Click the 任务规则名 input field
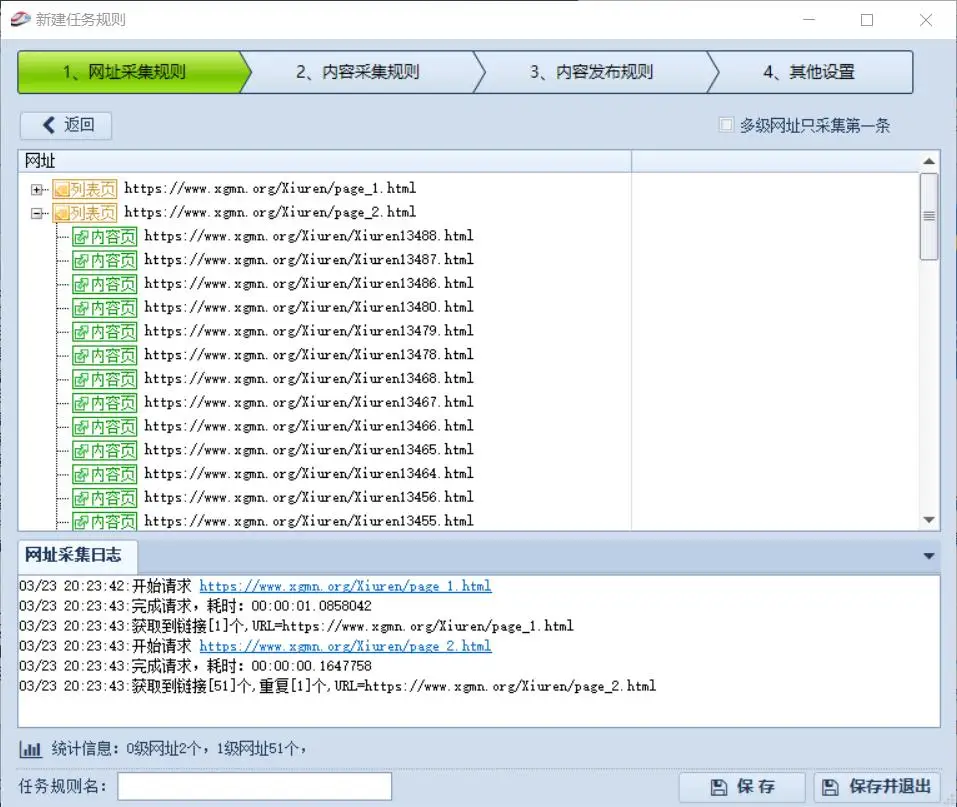This screenshot has height=807, width=957. tap(255, 786)
